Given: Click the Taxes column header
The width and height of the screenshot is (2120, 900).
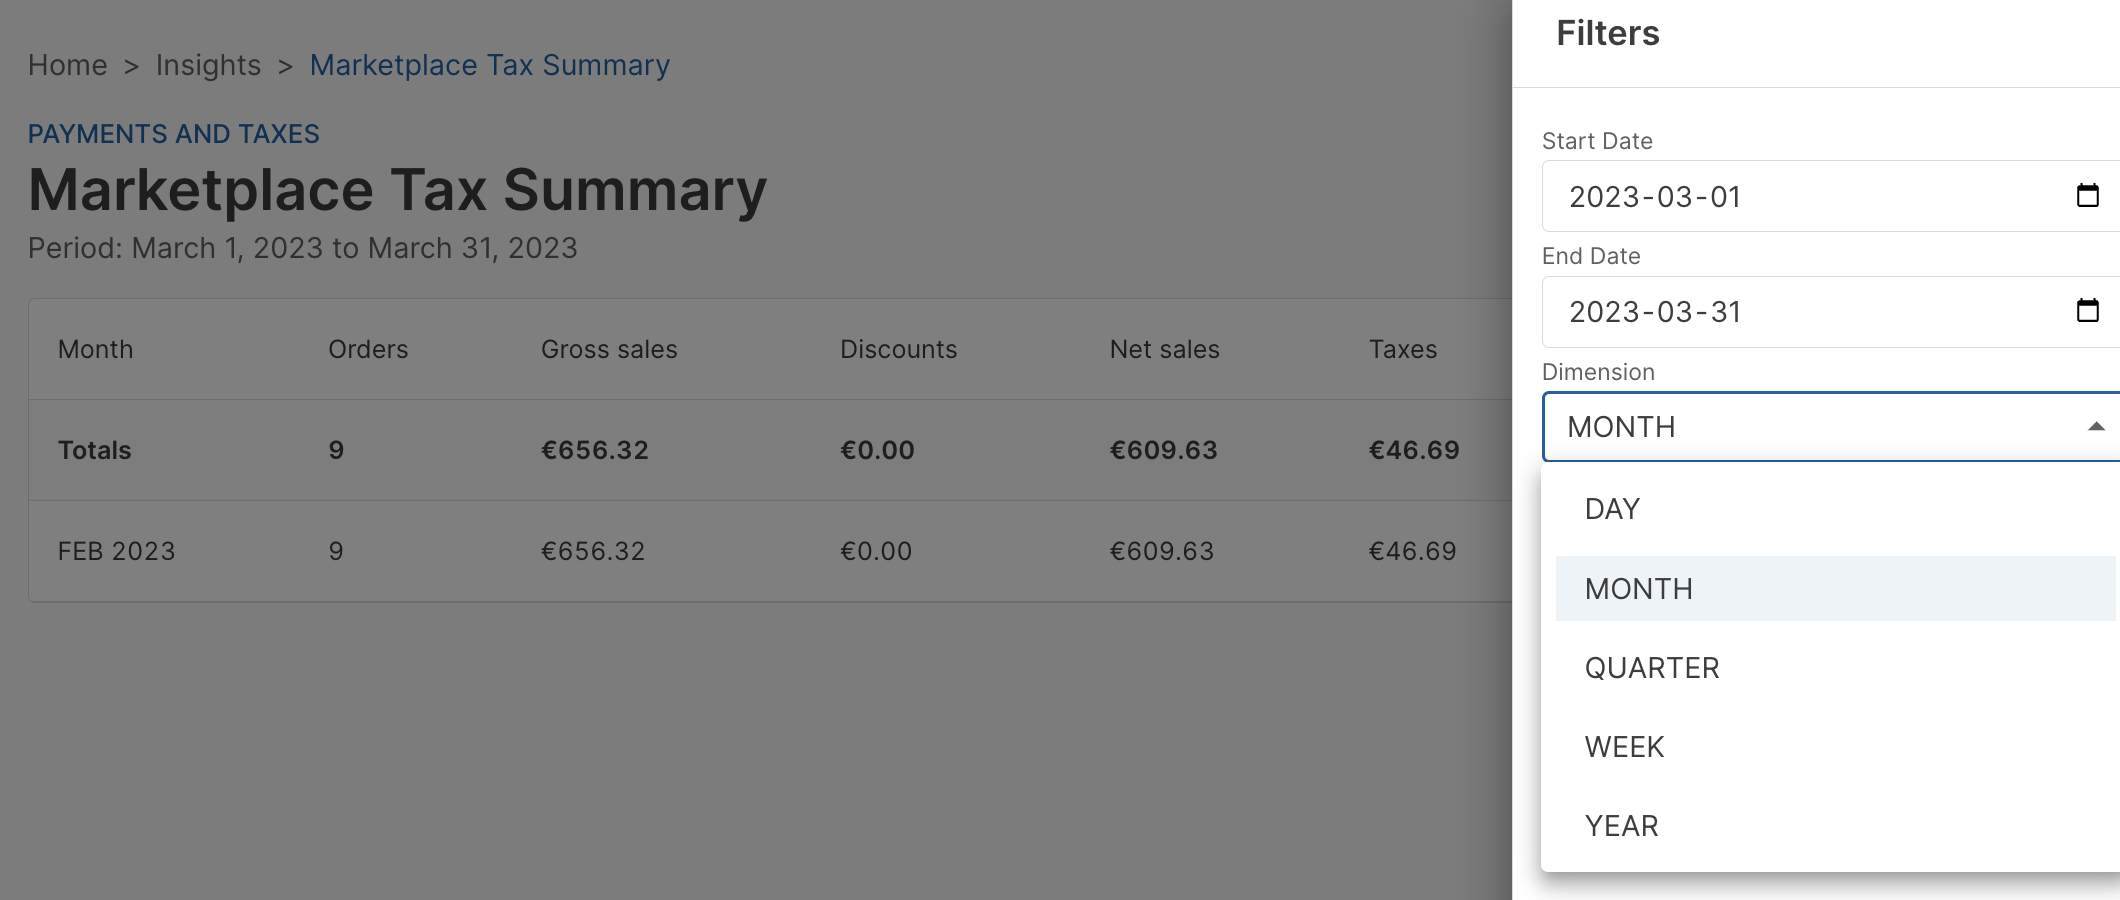Looking at the screenshot, I should pos(1402,349).
